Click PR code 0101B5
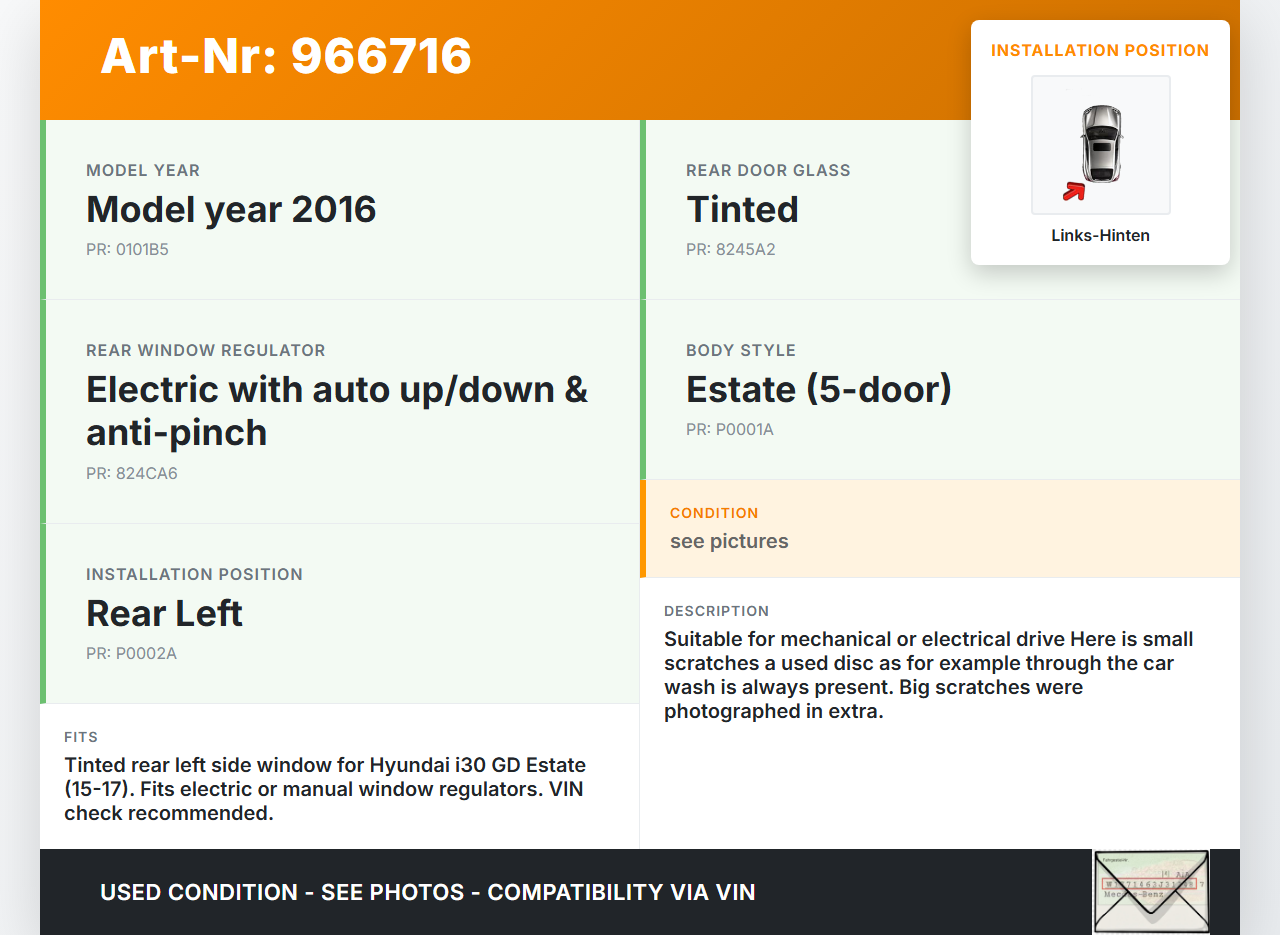Image resolution: width=1280 pixels, height=935 pixels. pos(127,250)
